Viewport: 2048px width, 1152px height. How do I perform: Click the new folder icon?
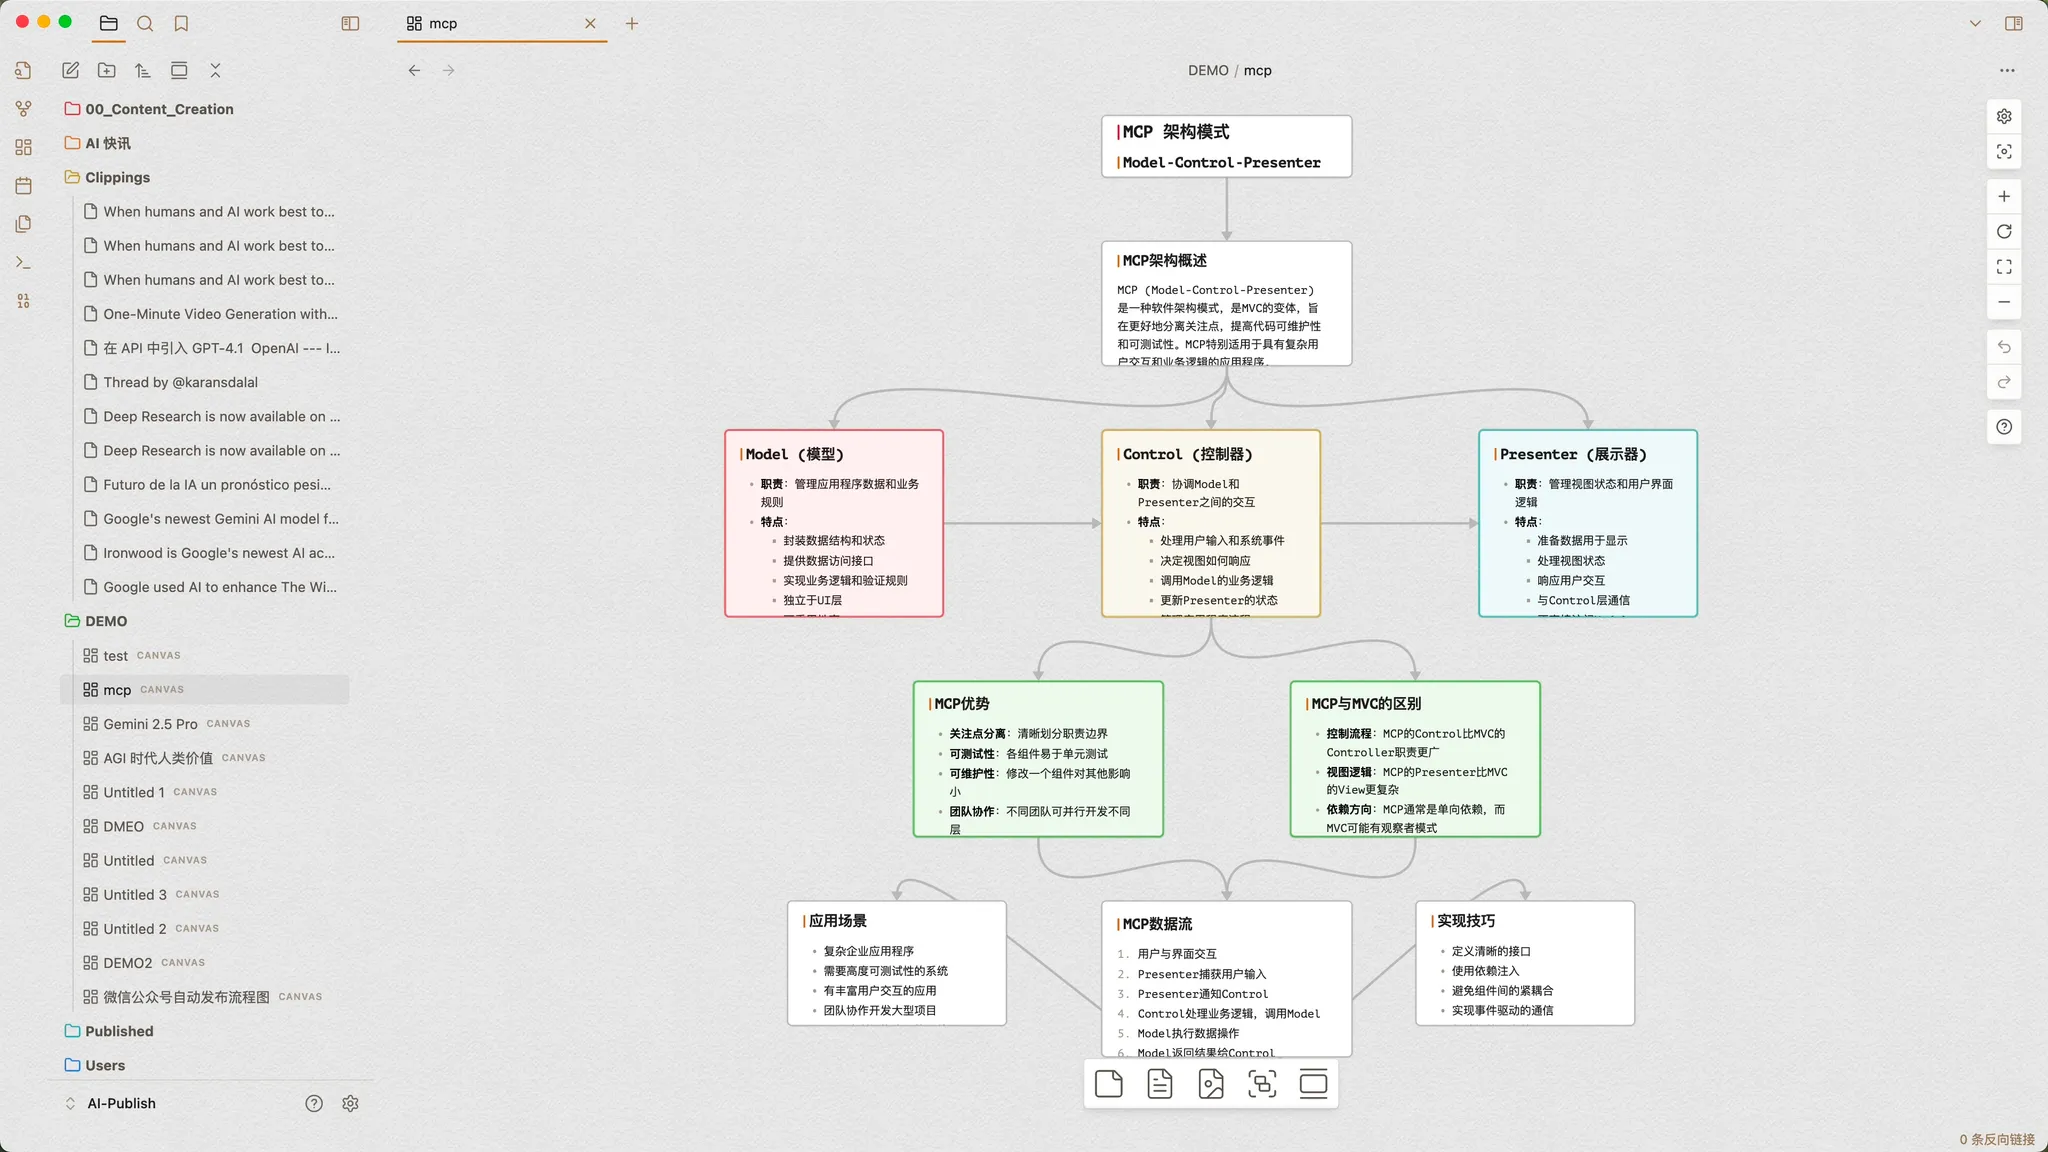tap(106, 70)
